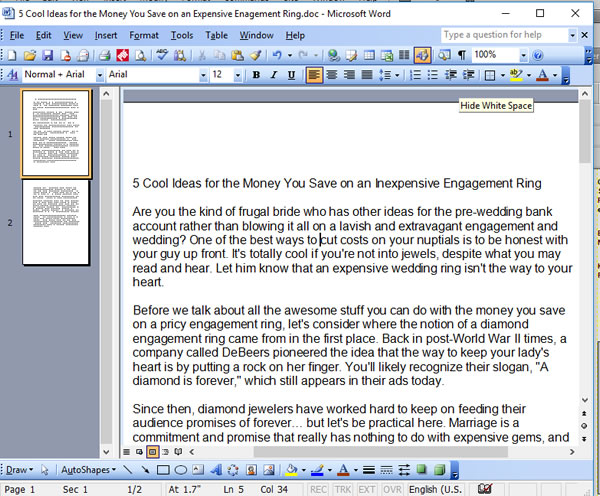Image resolution: width=600 pixels, height=496 pixels.
Task: Apply Fill Color paint bucket
Action: click(x=292, y=470)
